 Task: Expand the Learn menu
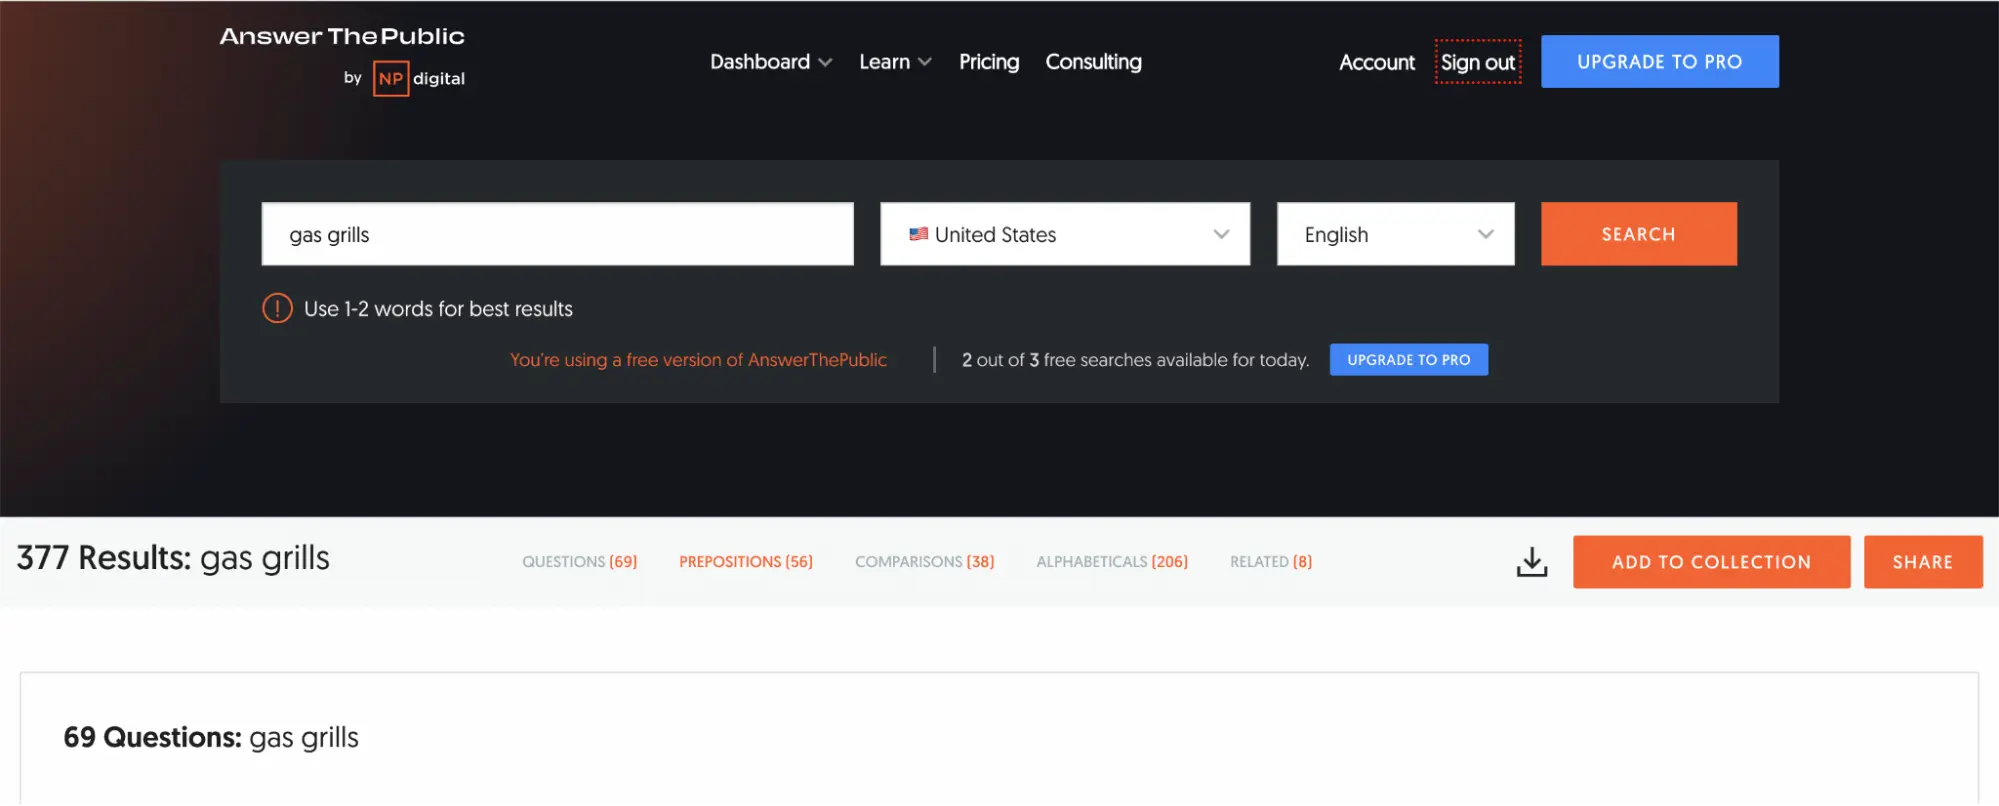click(895, 62)
